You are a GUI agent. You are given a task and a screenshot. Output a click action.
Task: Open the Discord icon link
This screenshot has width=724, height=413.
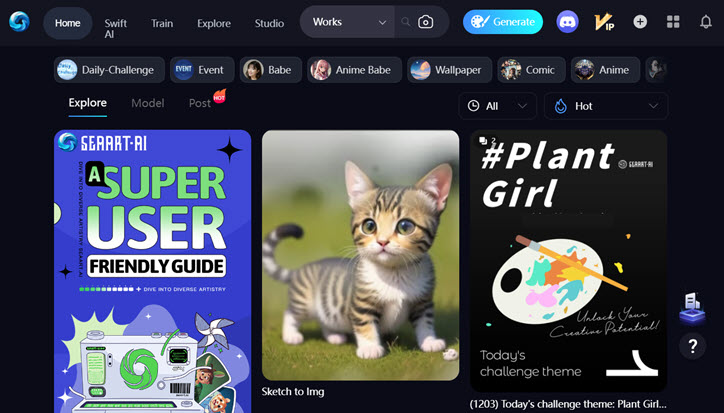[x=567, y=22]
